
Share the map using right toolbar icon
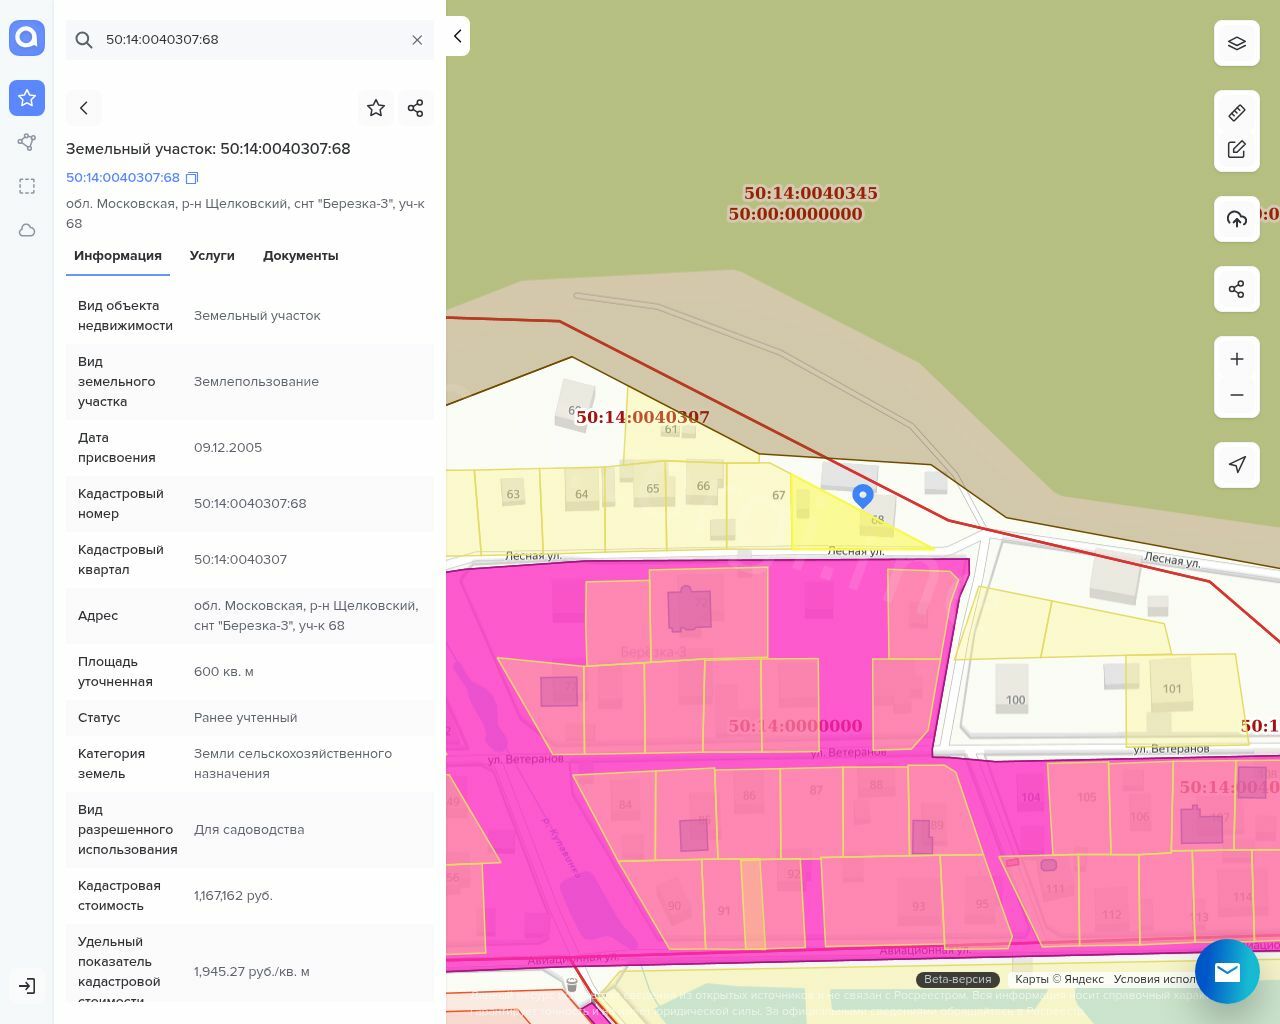tap(1236, 289)
